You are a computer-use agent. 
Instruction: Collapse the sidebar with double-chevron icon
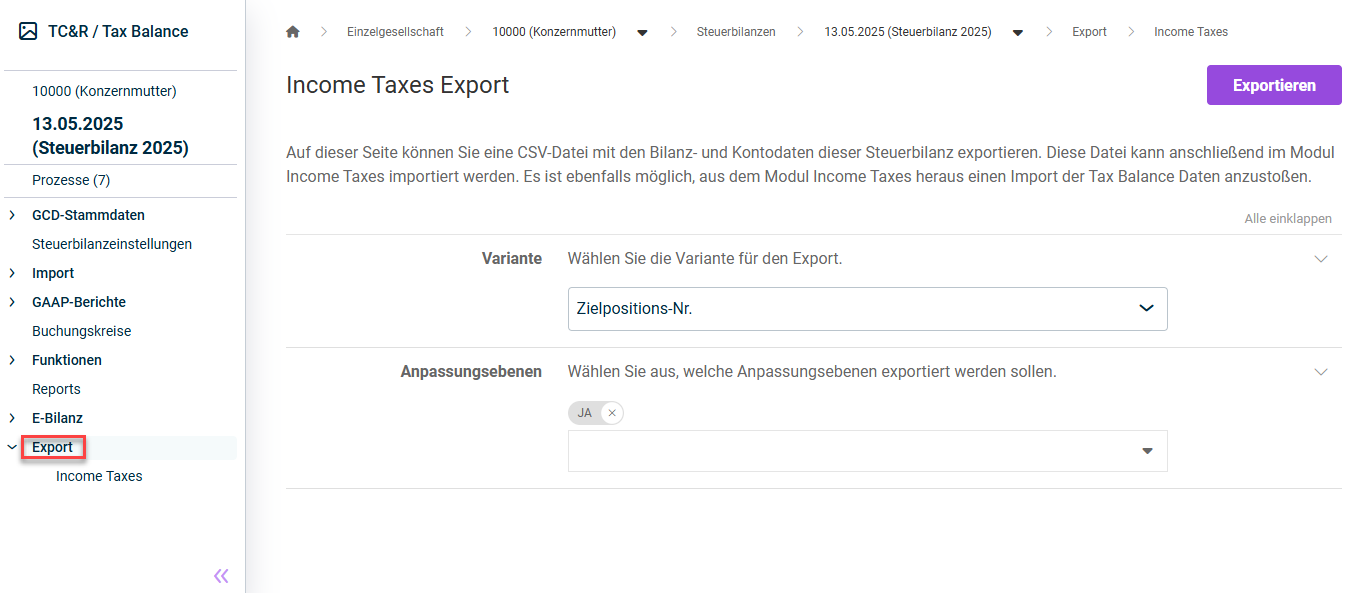(221, 575)
